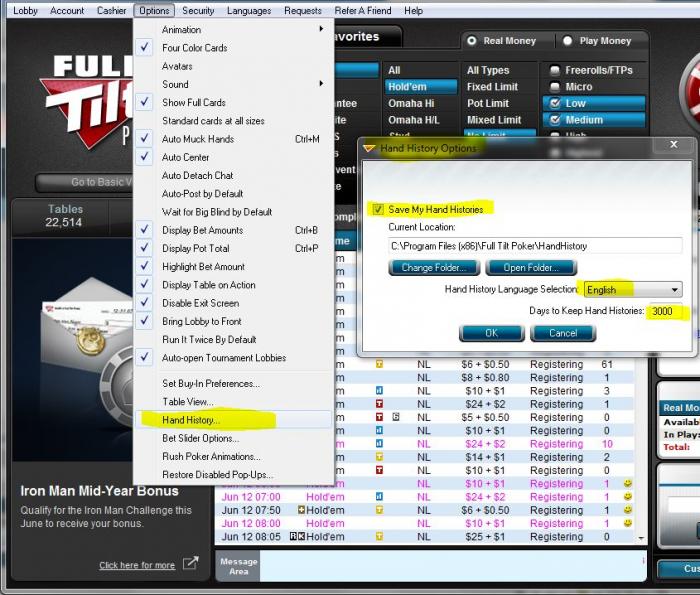
Task: Open Table View entry
Action: [x=234, y=402]
